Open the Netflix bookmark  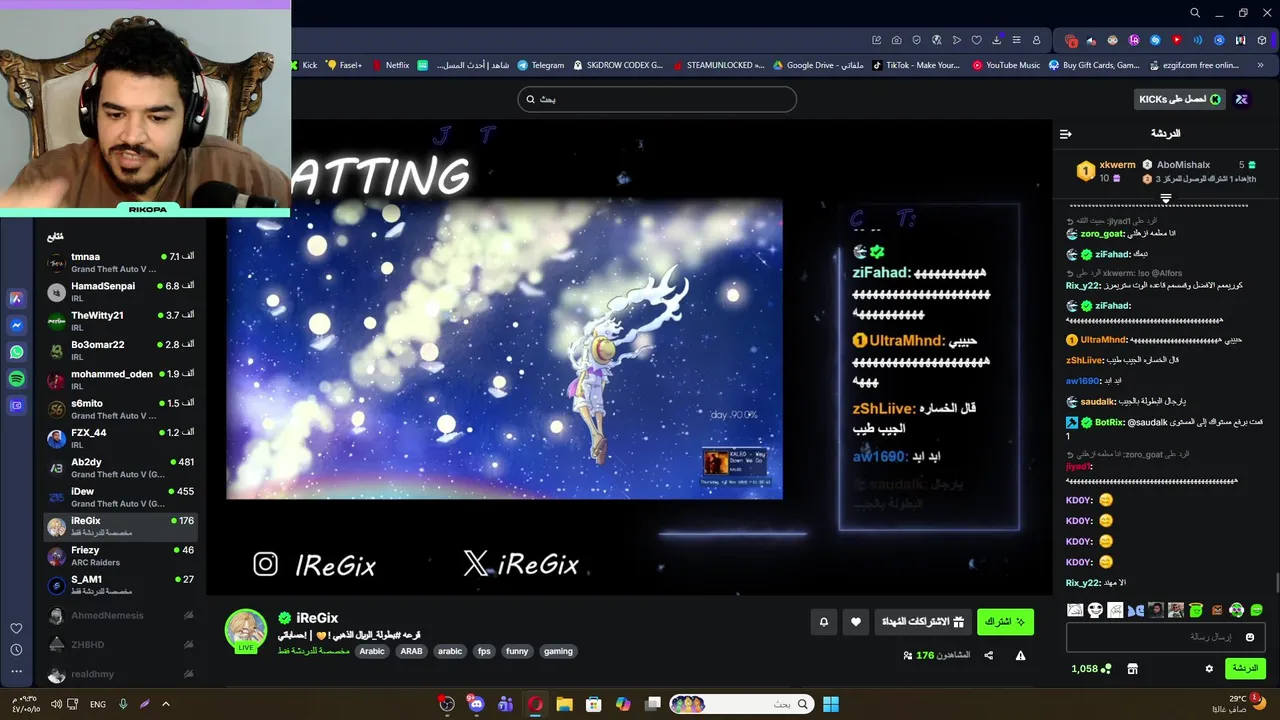click(x=389, y=65)
